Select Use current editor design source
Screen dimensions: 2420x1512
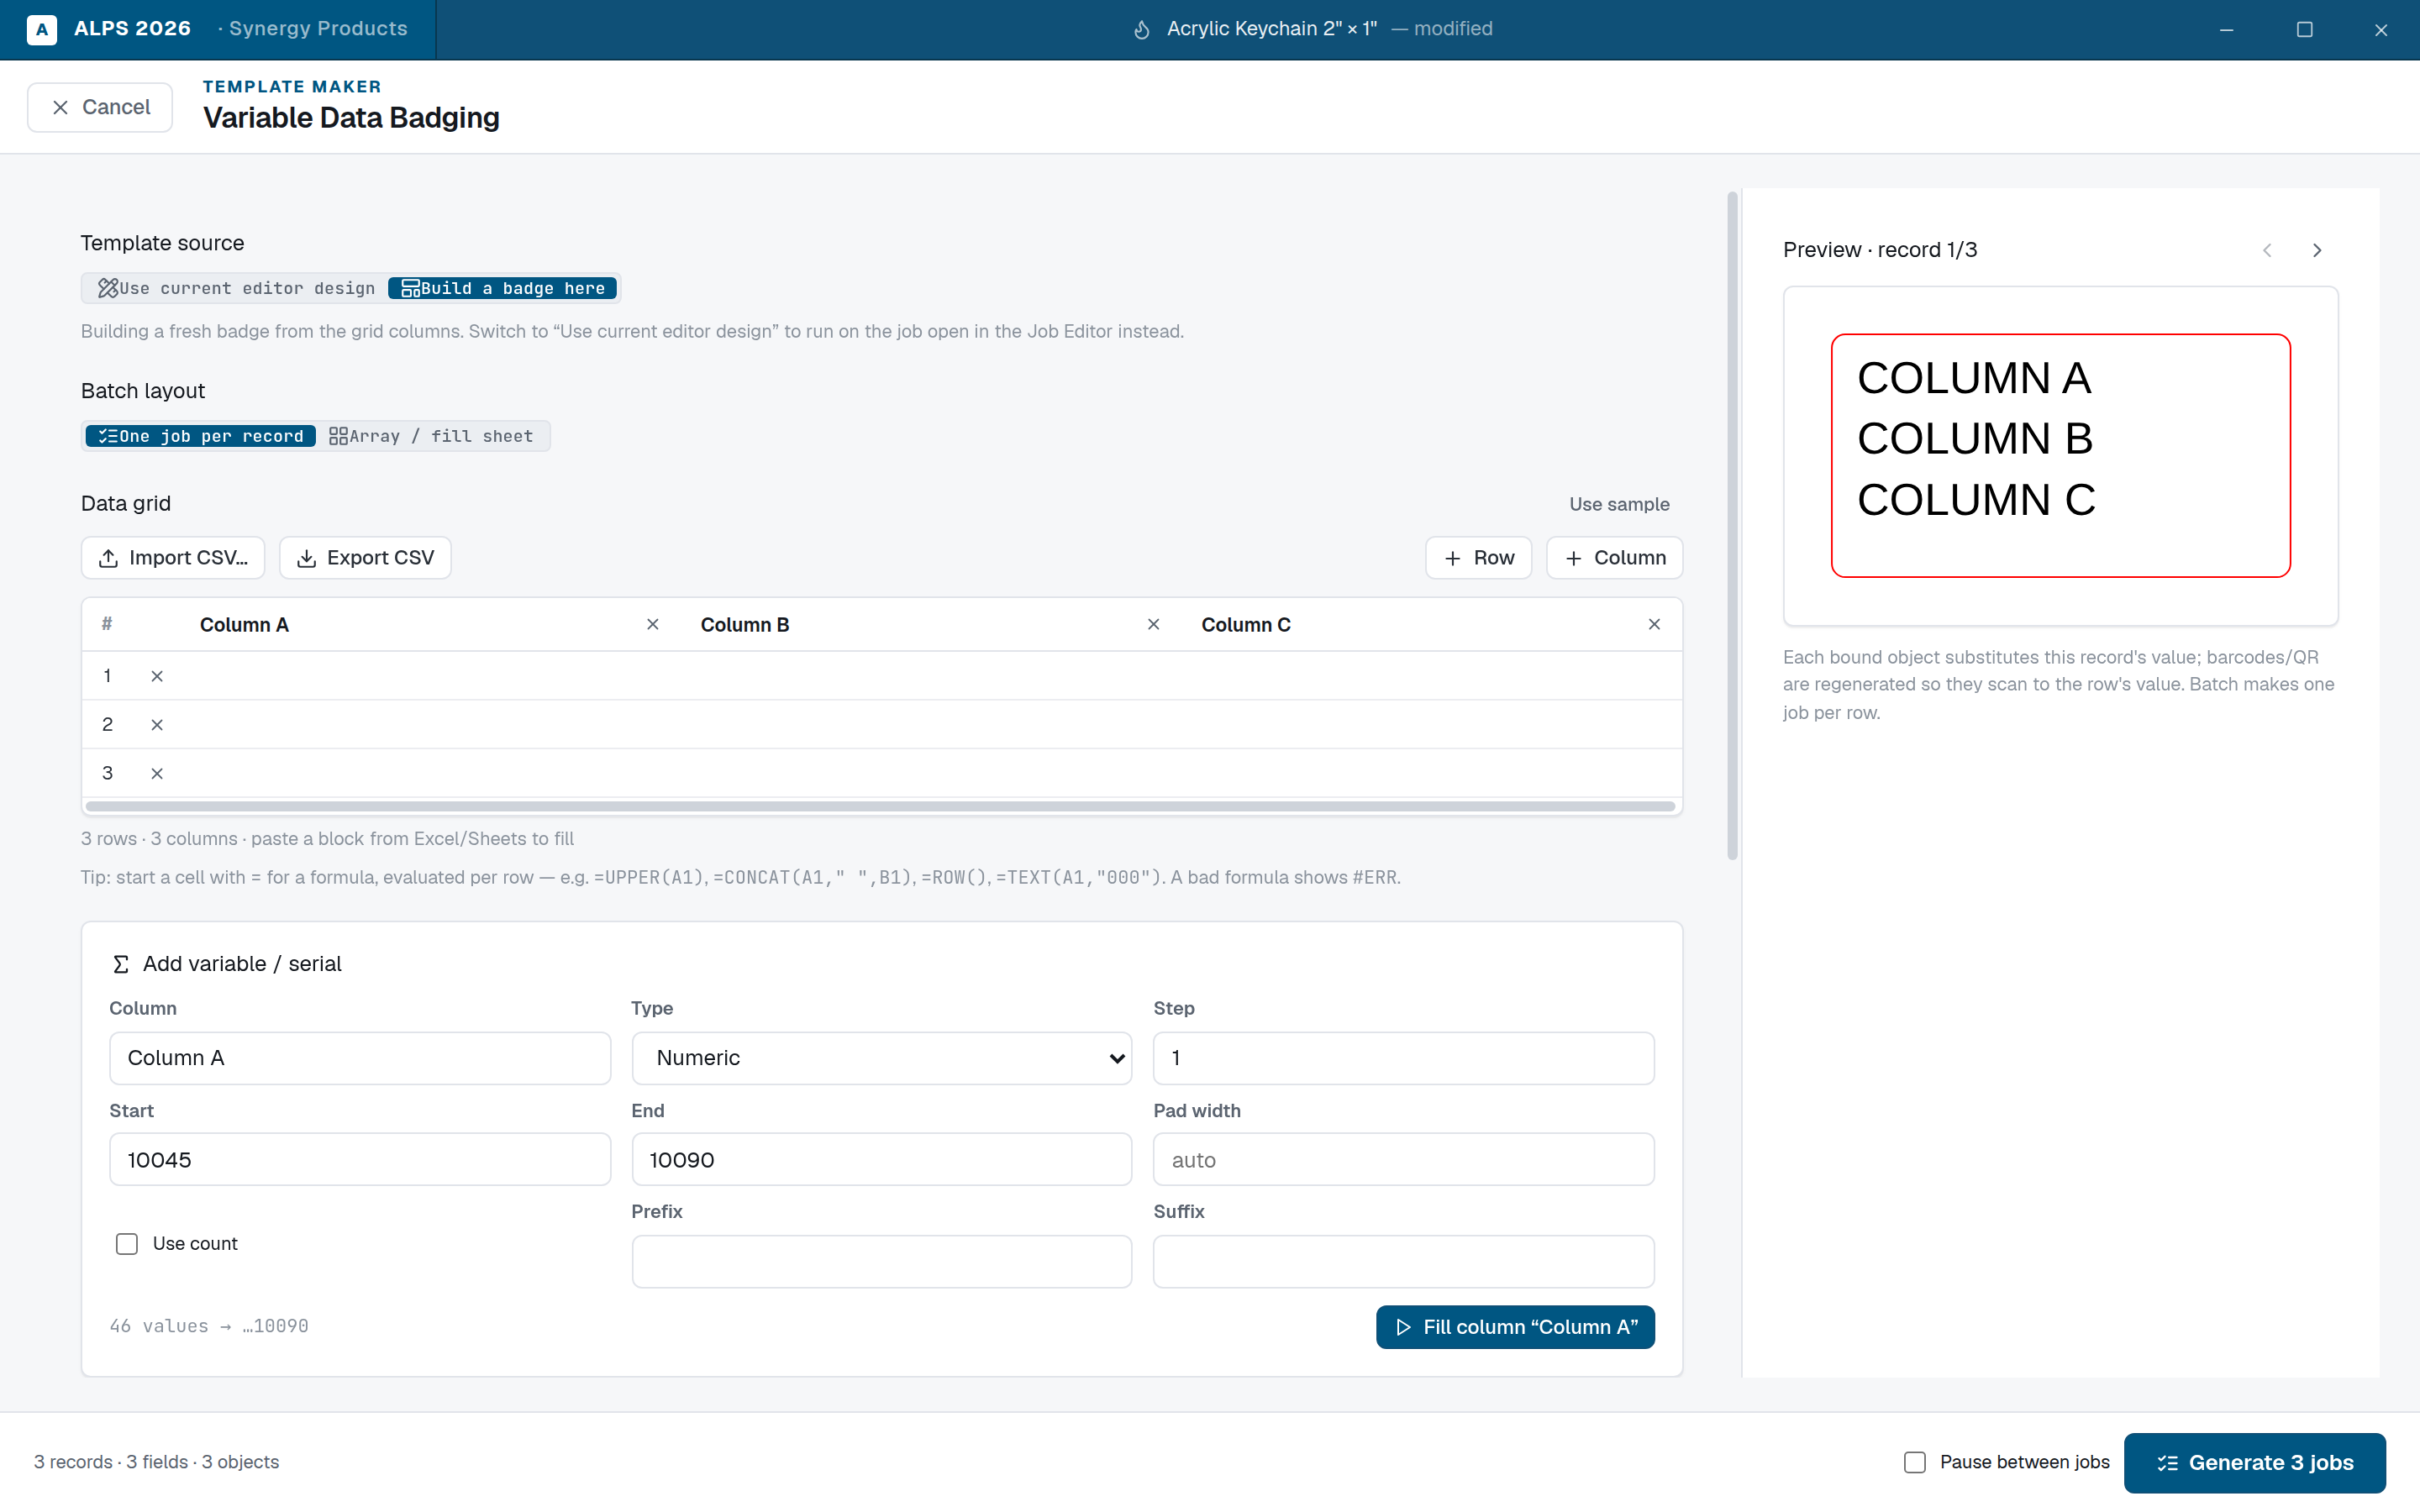[236, 289]
